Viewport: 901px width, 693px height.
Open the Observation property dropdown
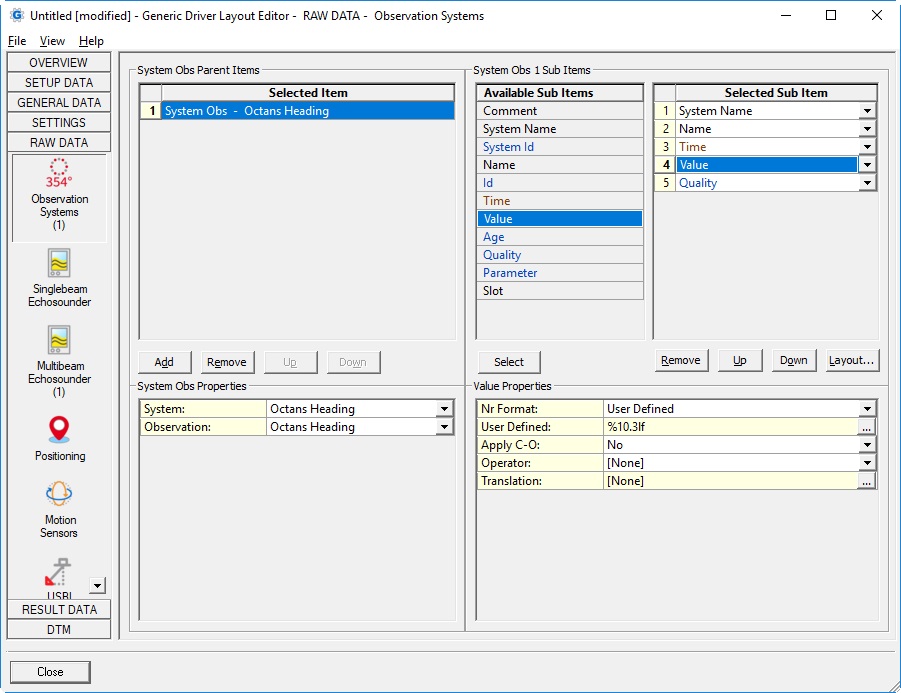[444, 427]
